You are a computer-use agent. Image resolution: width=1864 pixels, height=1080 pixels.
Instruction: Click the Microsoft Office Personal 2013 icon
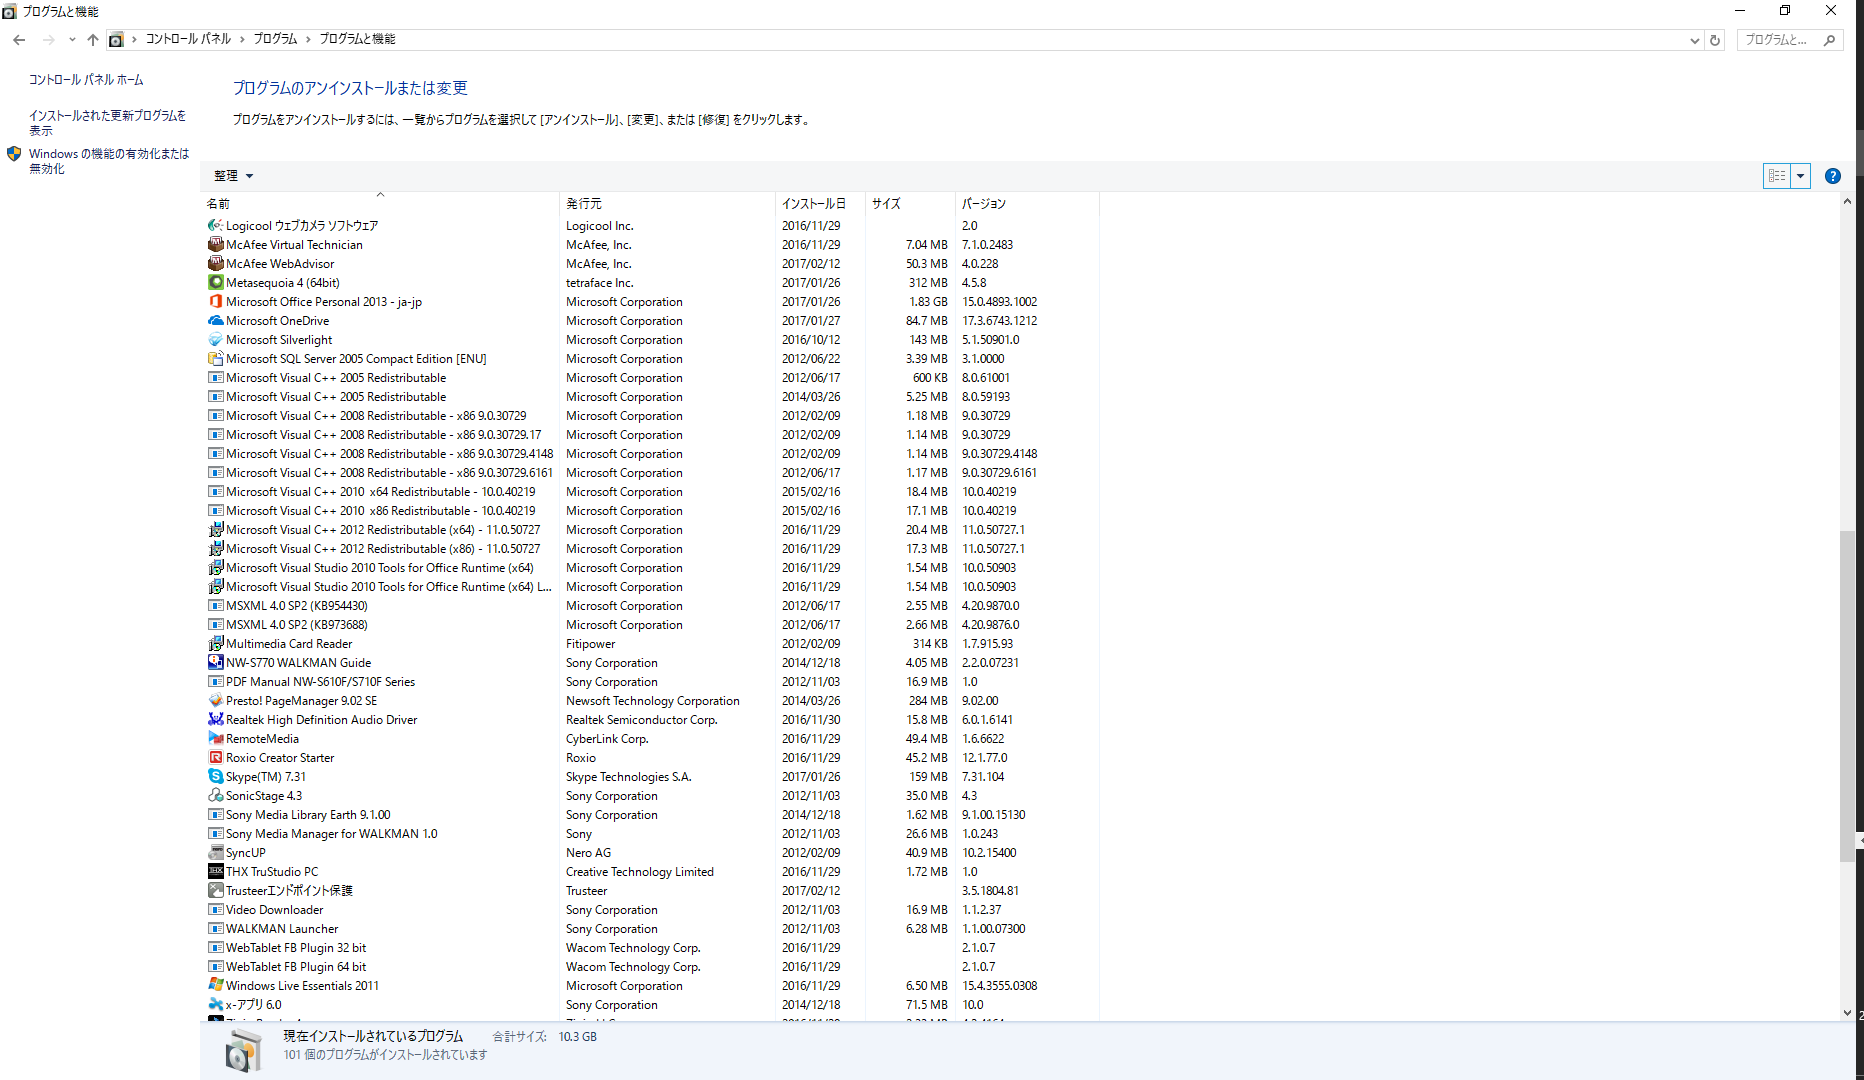pyautogui.click(x=215, y=302)
